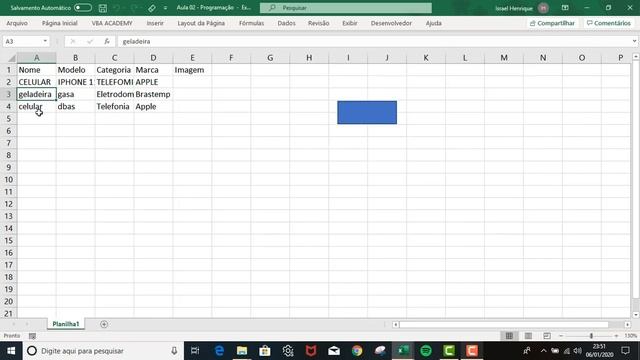Click horizontal scrollbar left arrow
Image resolution: width=640 pixels, height=360 pixels.
(x=395, y=324)
